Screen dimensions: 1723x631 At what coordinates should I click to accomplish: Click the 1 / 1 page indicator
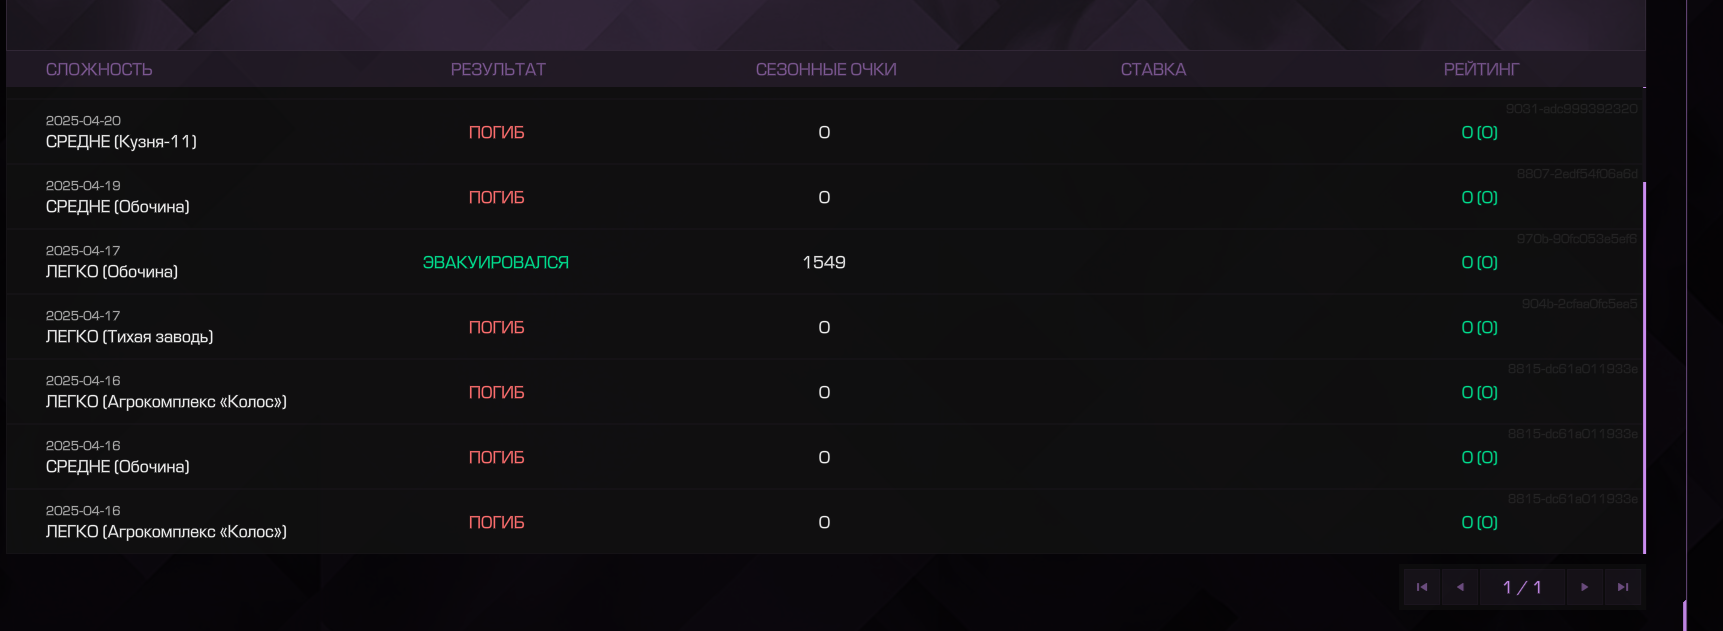(x=1522, y=587)
